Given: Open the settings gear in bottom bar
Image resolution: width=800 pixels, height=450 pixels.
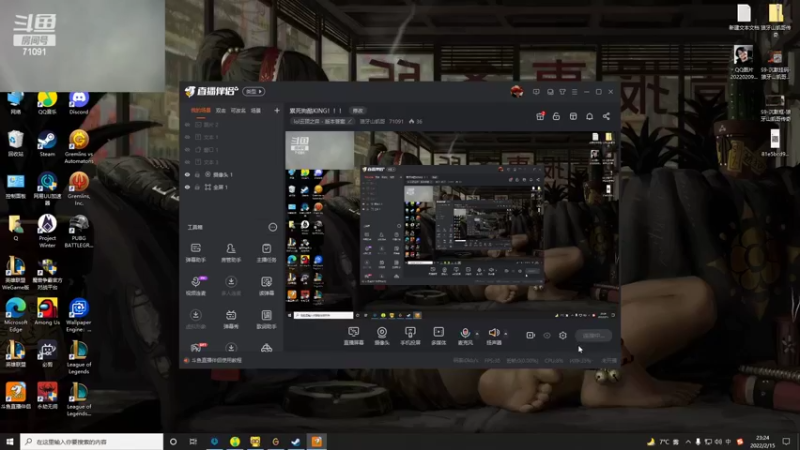Looking at the screenshot, I should (x=563, y=335).
